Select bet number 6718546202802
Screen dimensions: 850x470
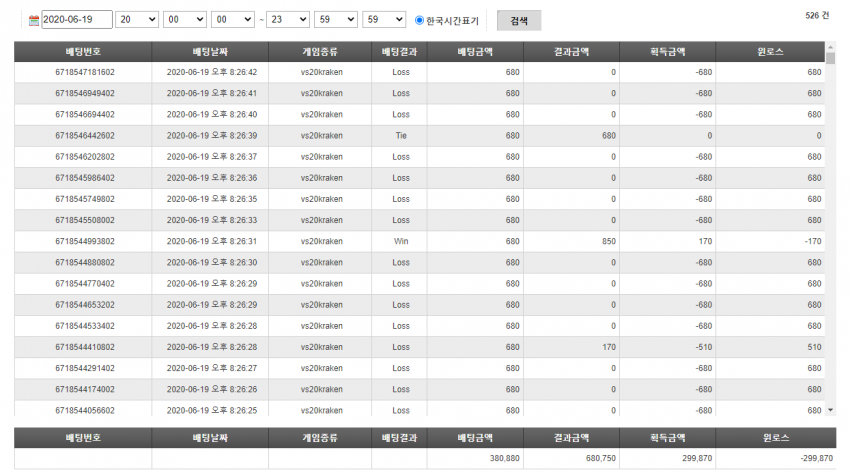click(x=85, y=157)
